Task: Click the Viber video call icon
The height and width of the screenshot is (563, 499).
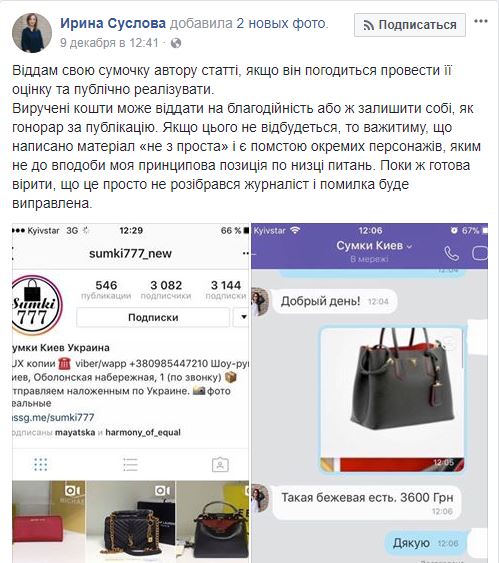Action: tap(480, 253)
